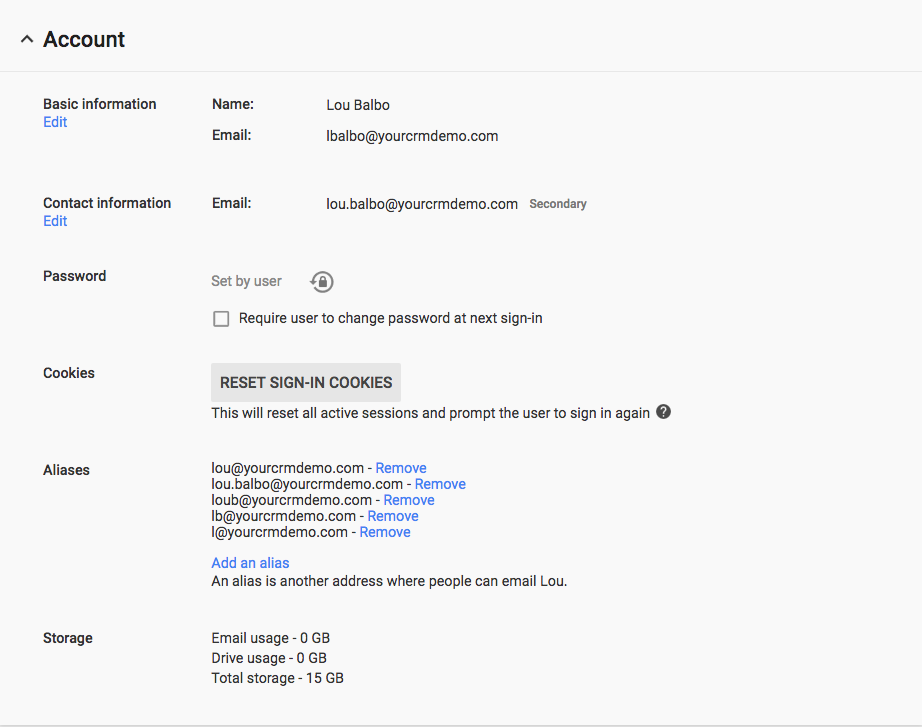Remove alias loub@yourcrmdemo.com
This screenshot has height=727, width=922.
click(409, 500)
